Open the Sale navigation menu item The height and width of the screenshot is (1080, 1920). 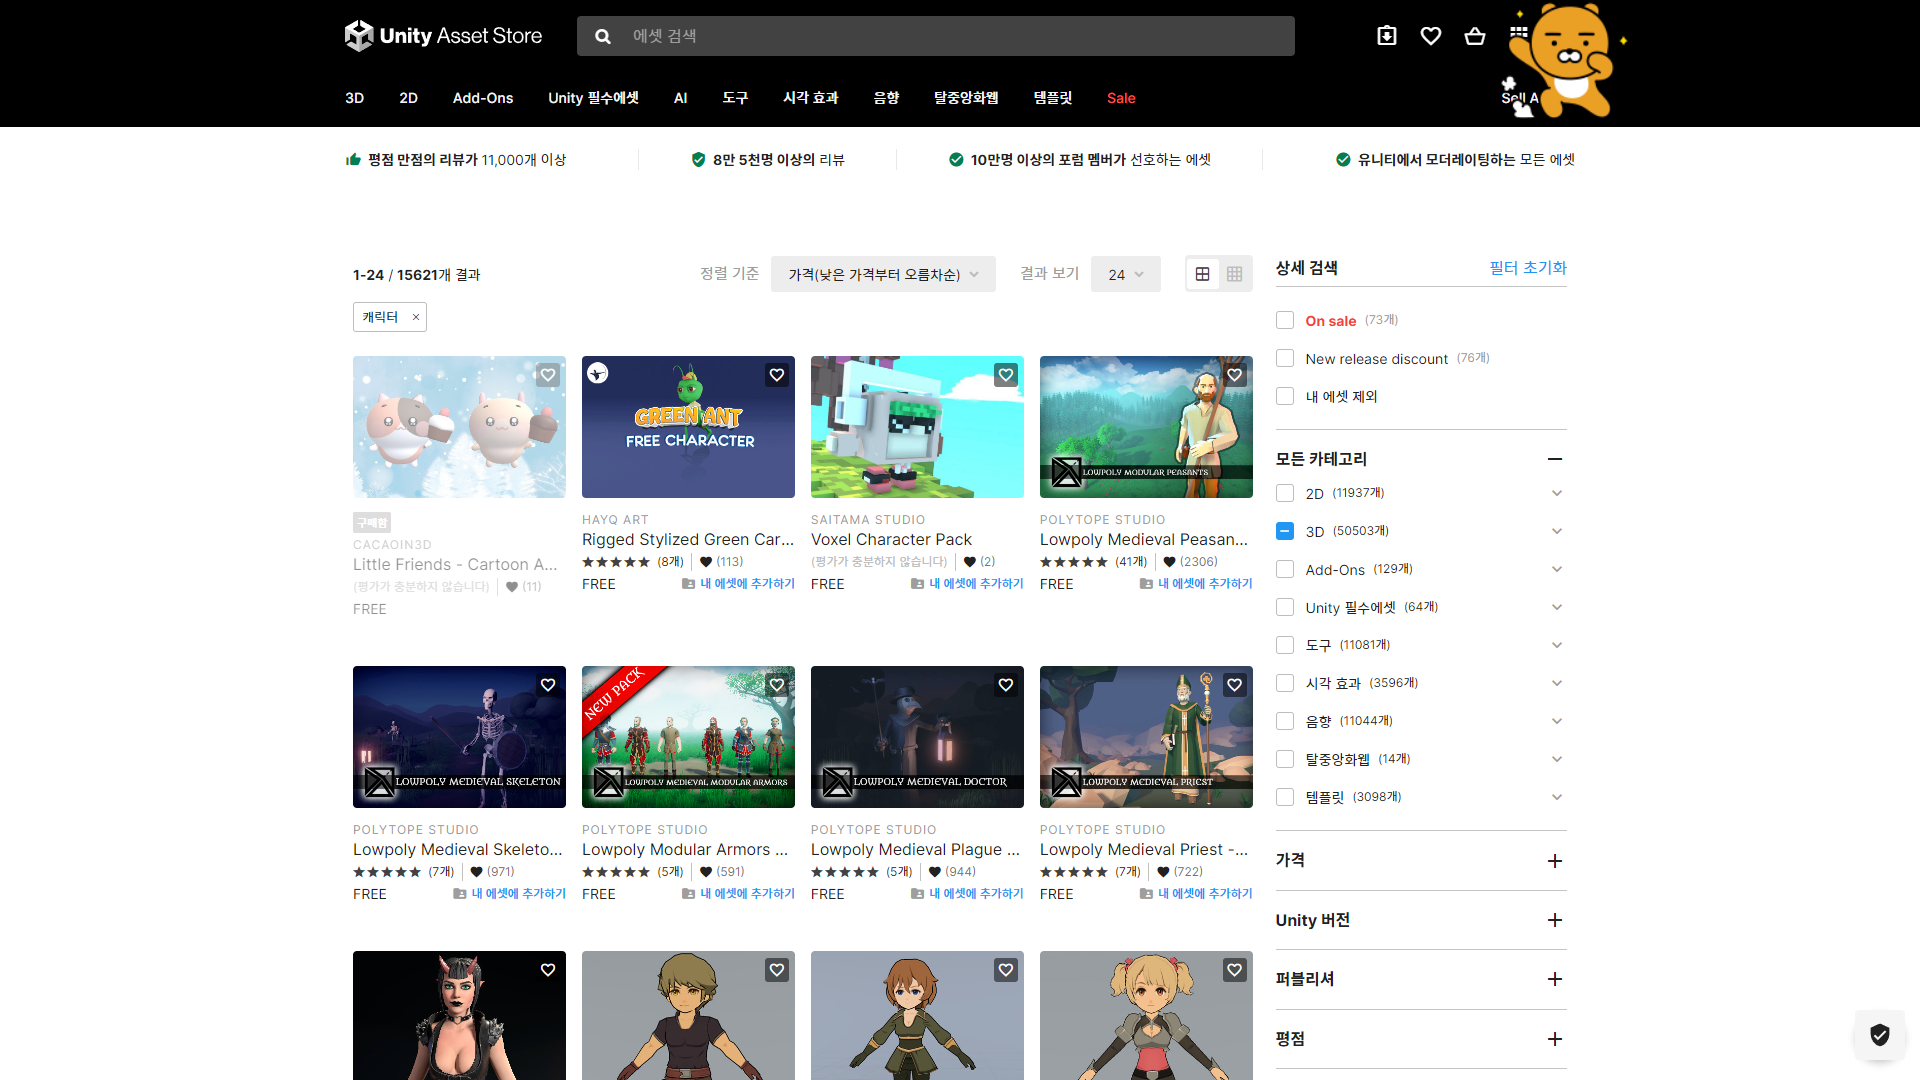[x=1120, y=98]
